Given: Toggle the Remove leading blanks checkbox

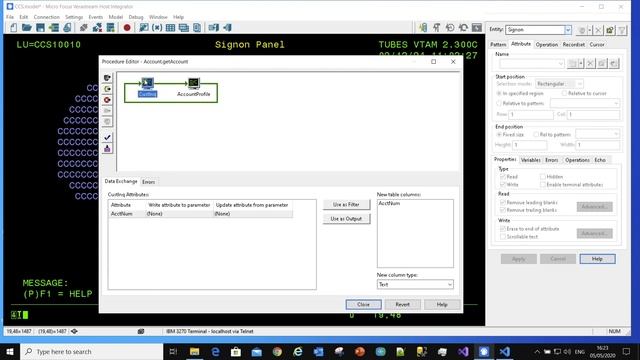Looking at the screenshot, I should point(503,202).
